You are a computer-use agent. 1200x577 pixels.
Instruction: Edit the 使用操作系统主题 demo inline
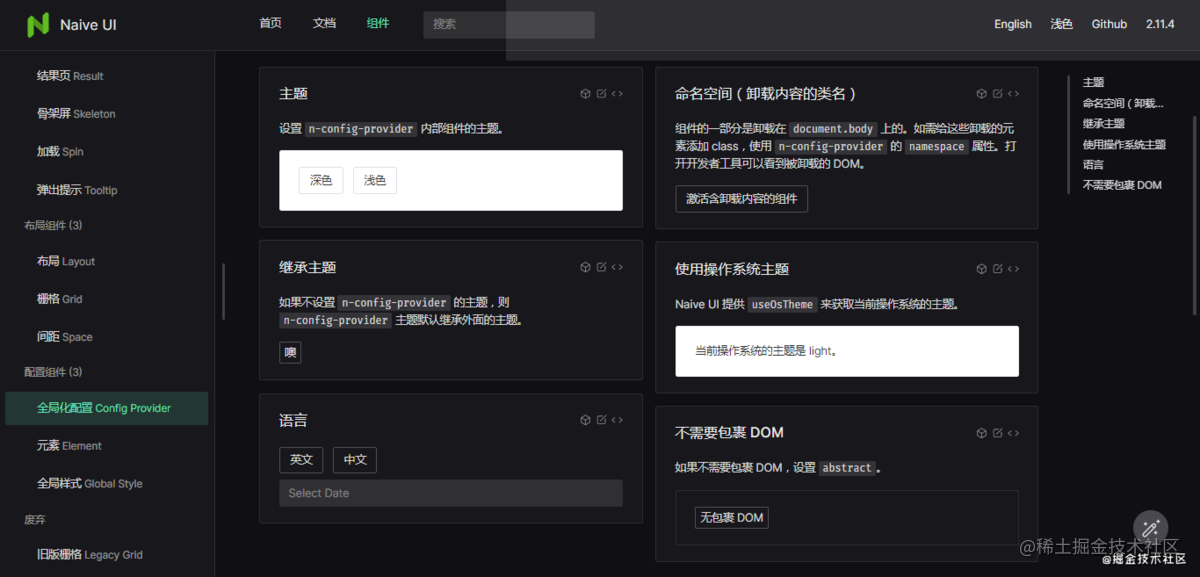996,268
